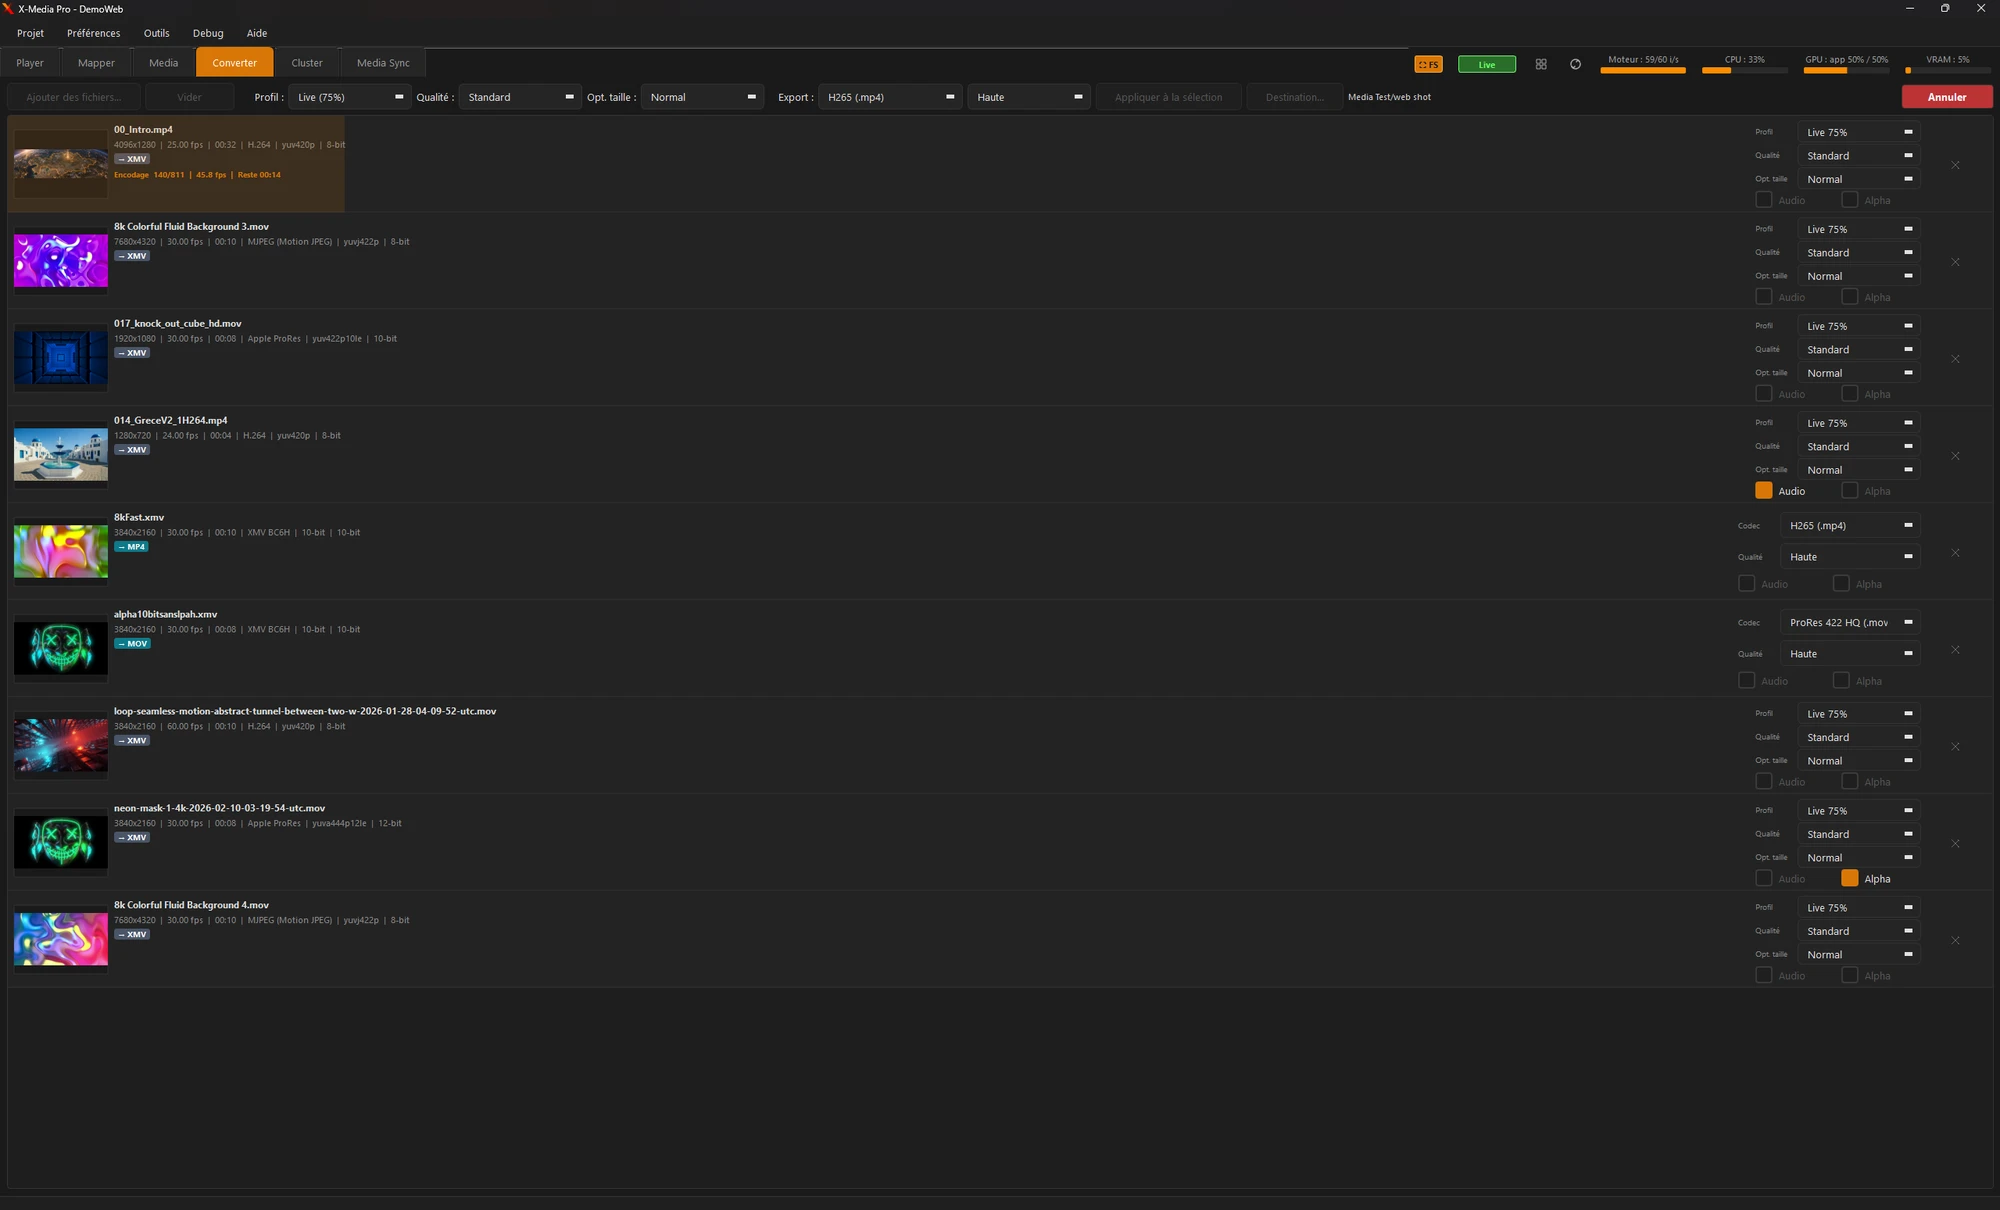
Task: Click the green Live button
Action: (x=1487, y=64)
